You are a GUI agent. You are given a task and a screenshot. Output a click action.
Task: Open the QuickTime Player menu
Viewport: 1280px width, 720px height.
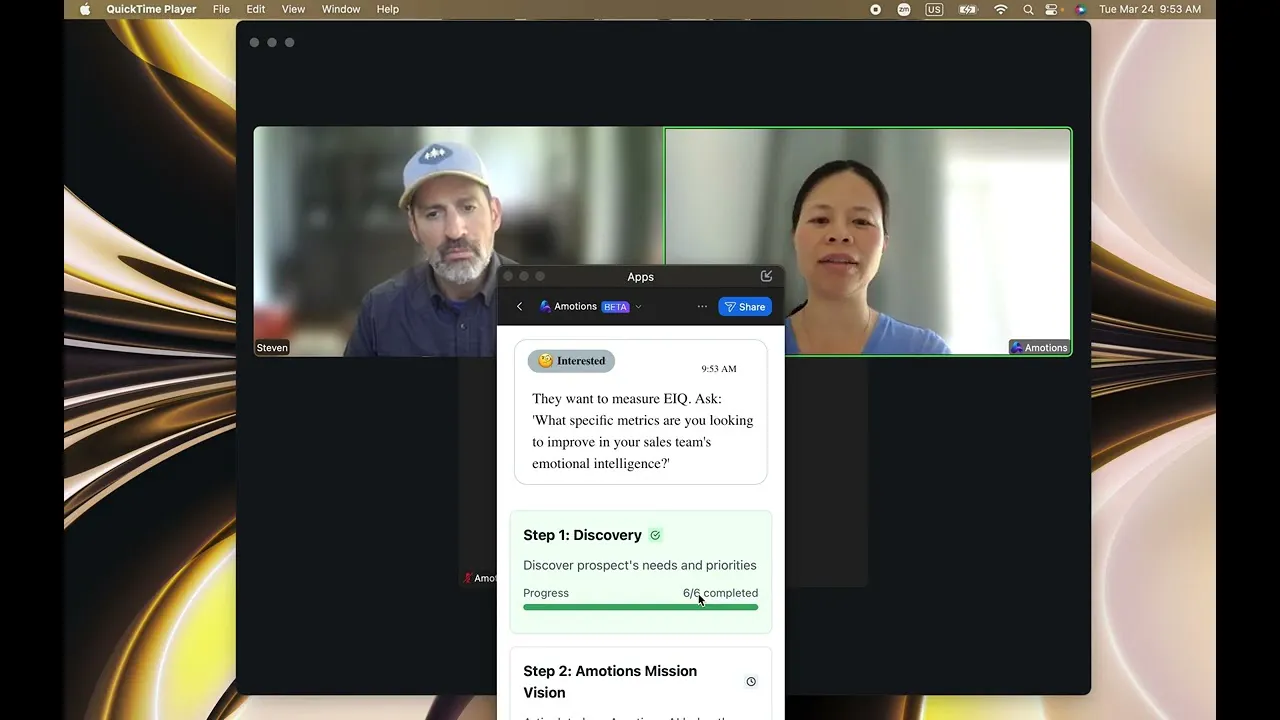tap(153, 9)
